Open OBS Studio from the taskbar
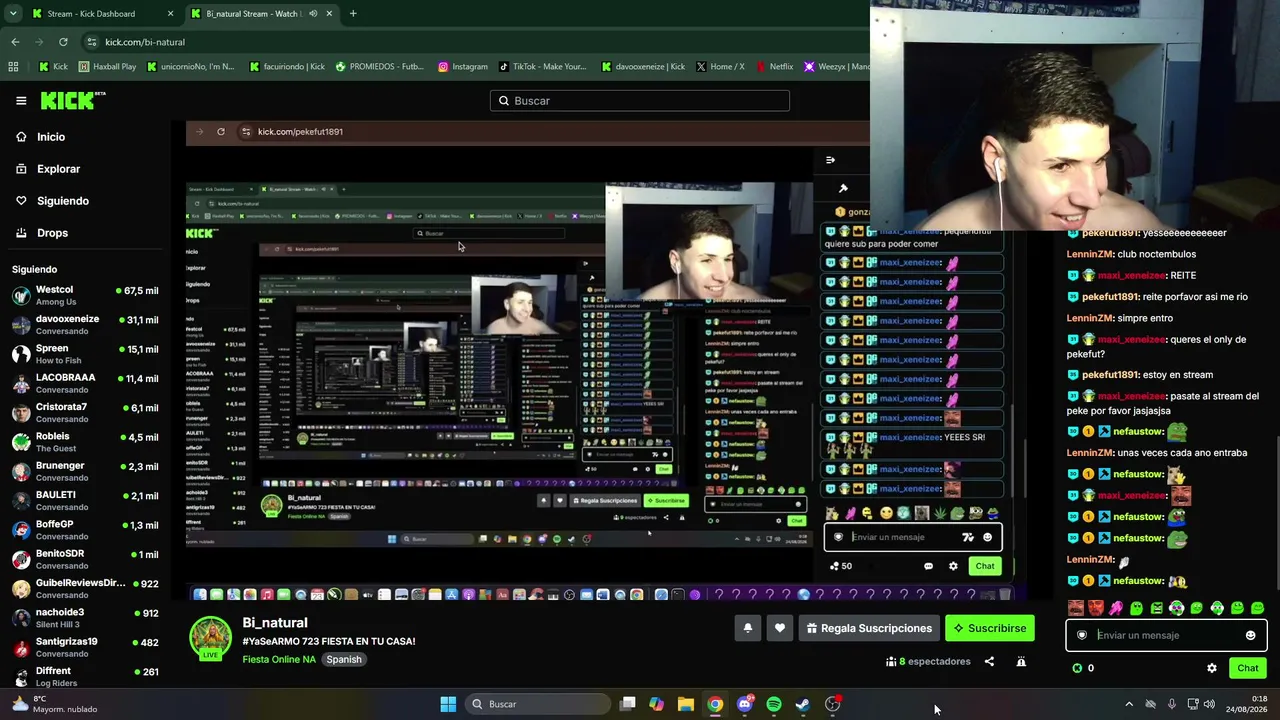 832,704
